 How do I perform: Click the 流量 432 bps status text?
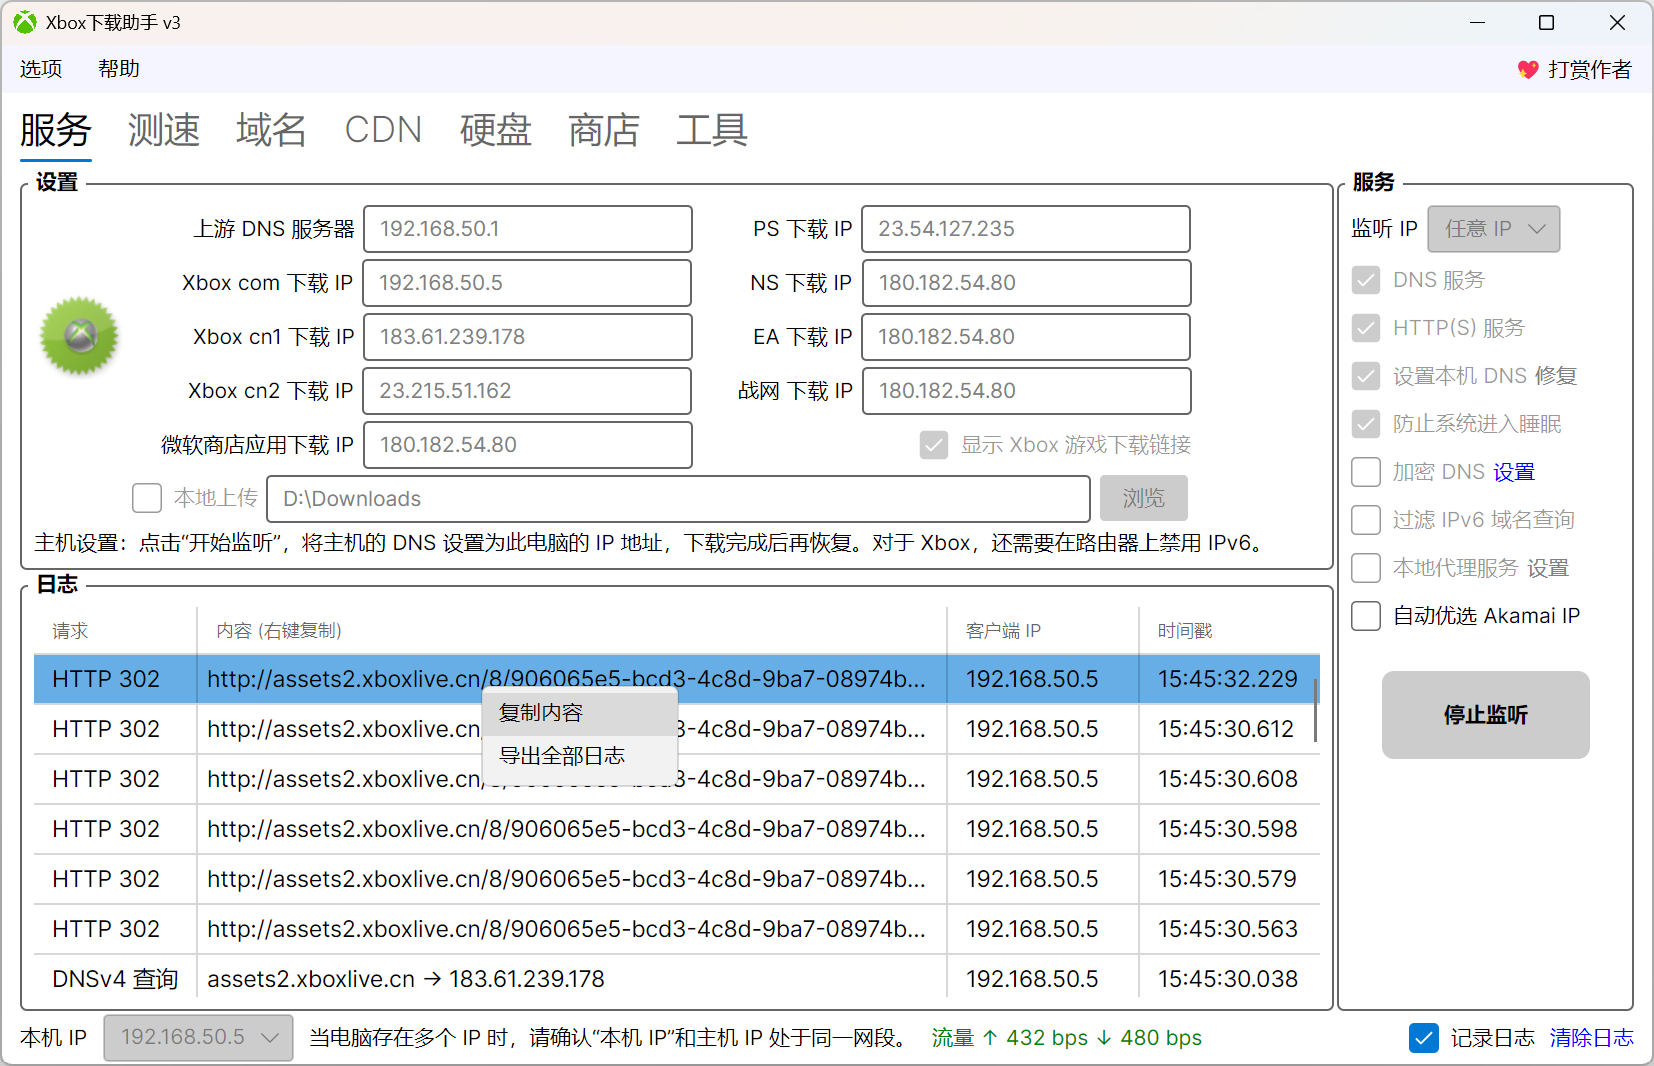click(x=1066, y=1038)
